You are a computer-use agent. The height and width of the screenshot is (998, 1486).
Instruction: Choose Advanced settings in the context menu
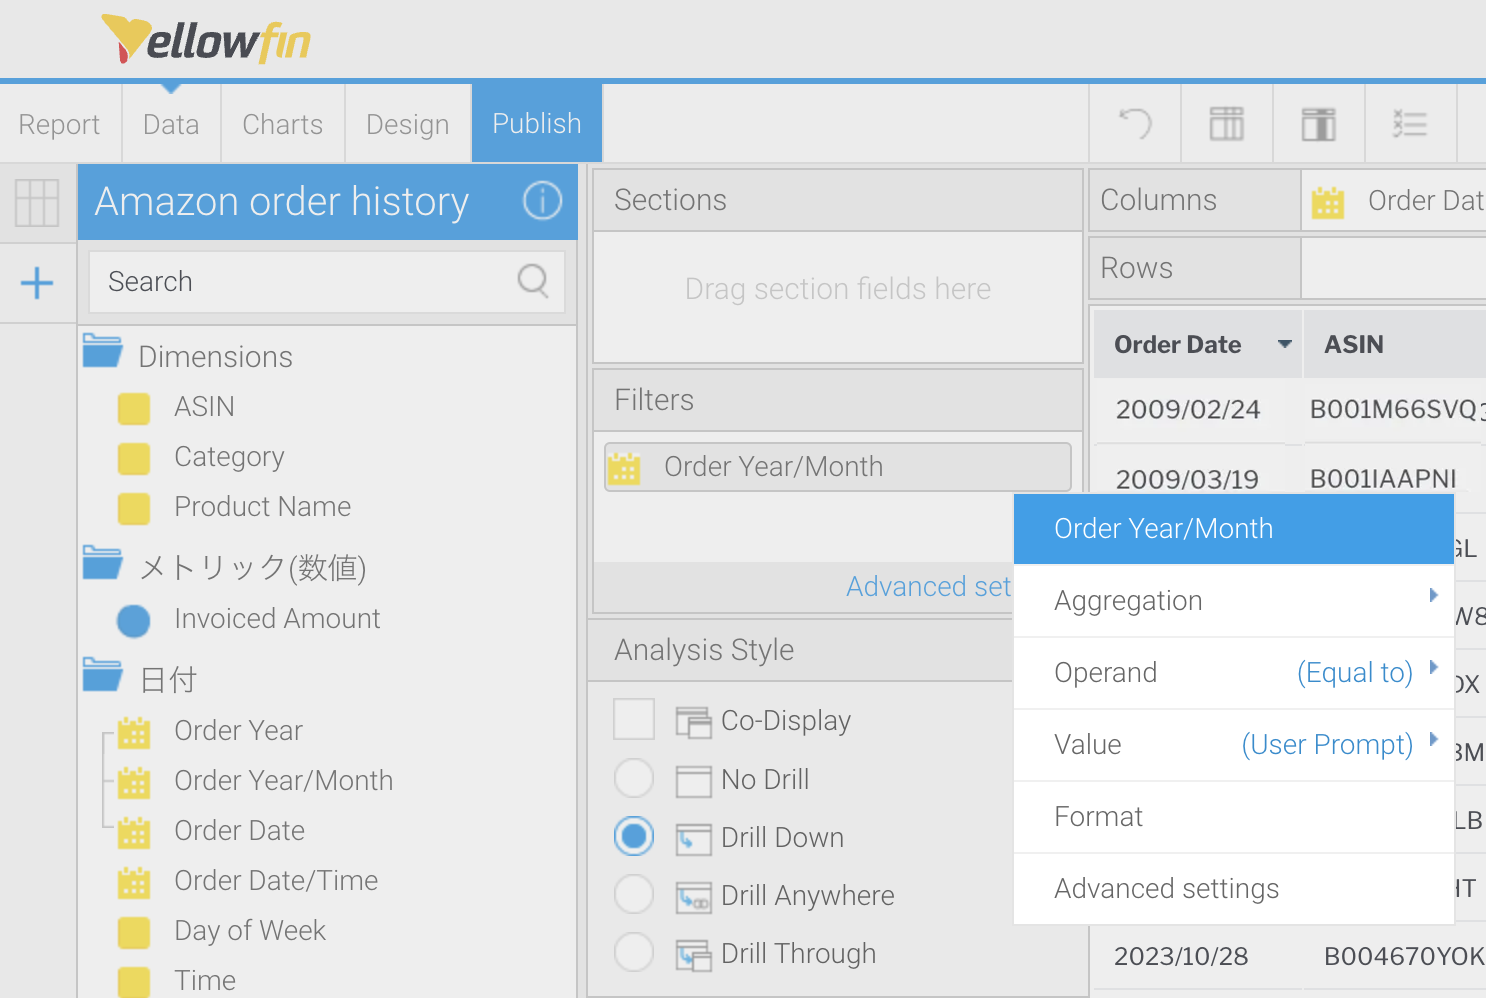1234,889
